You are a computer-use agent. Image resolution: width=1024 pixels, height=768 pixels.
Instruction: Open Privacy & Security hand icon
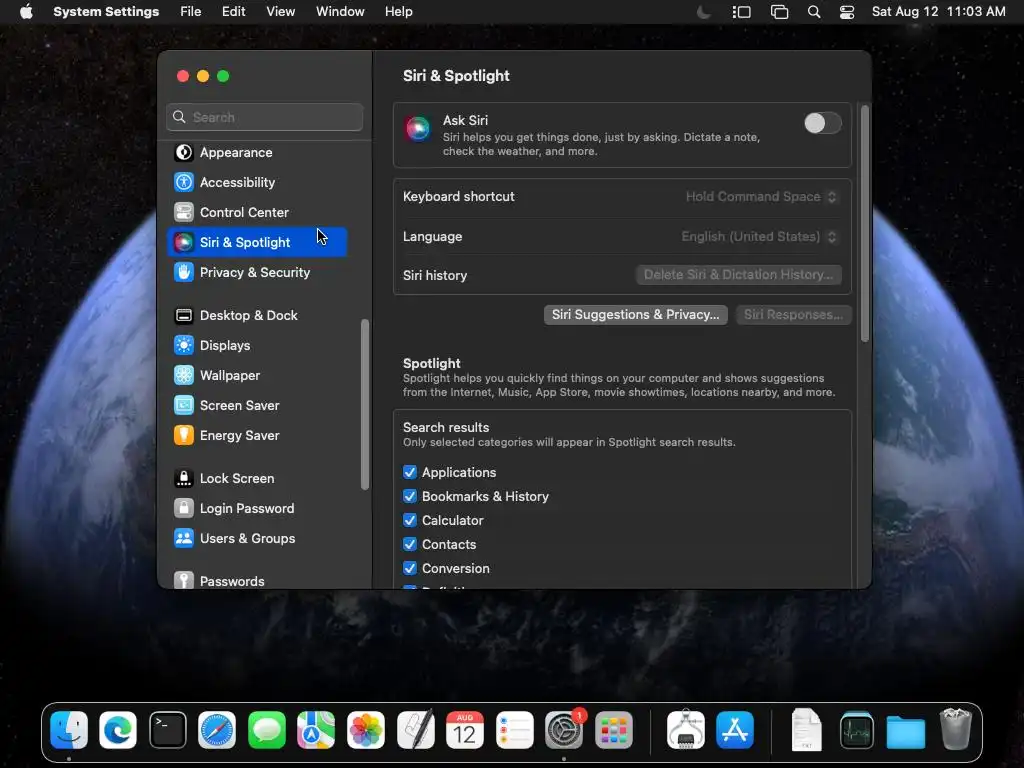[184, 272]
